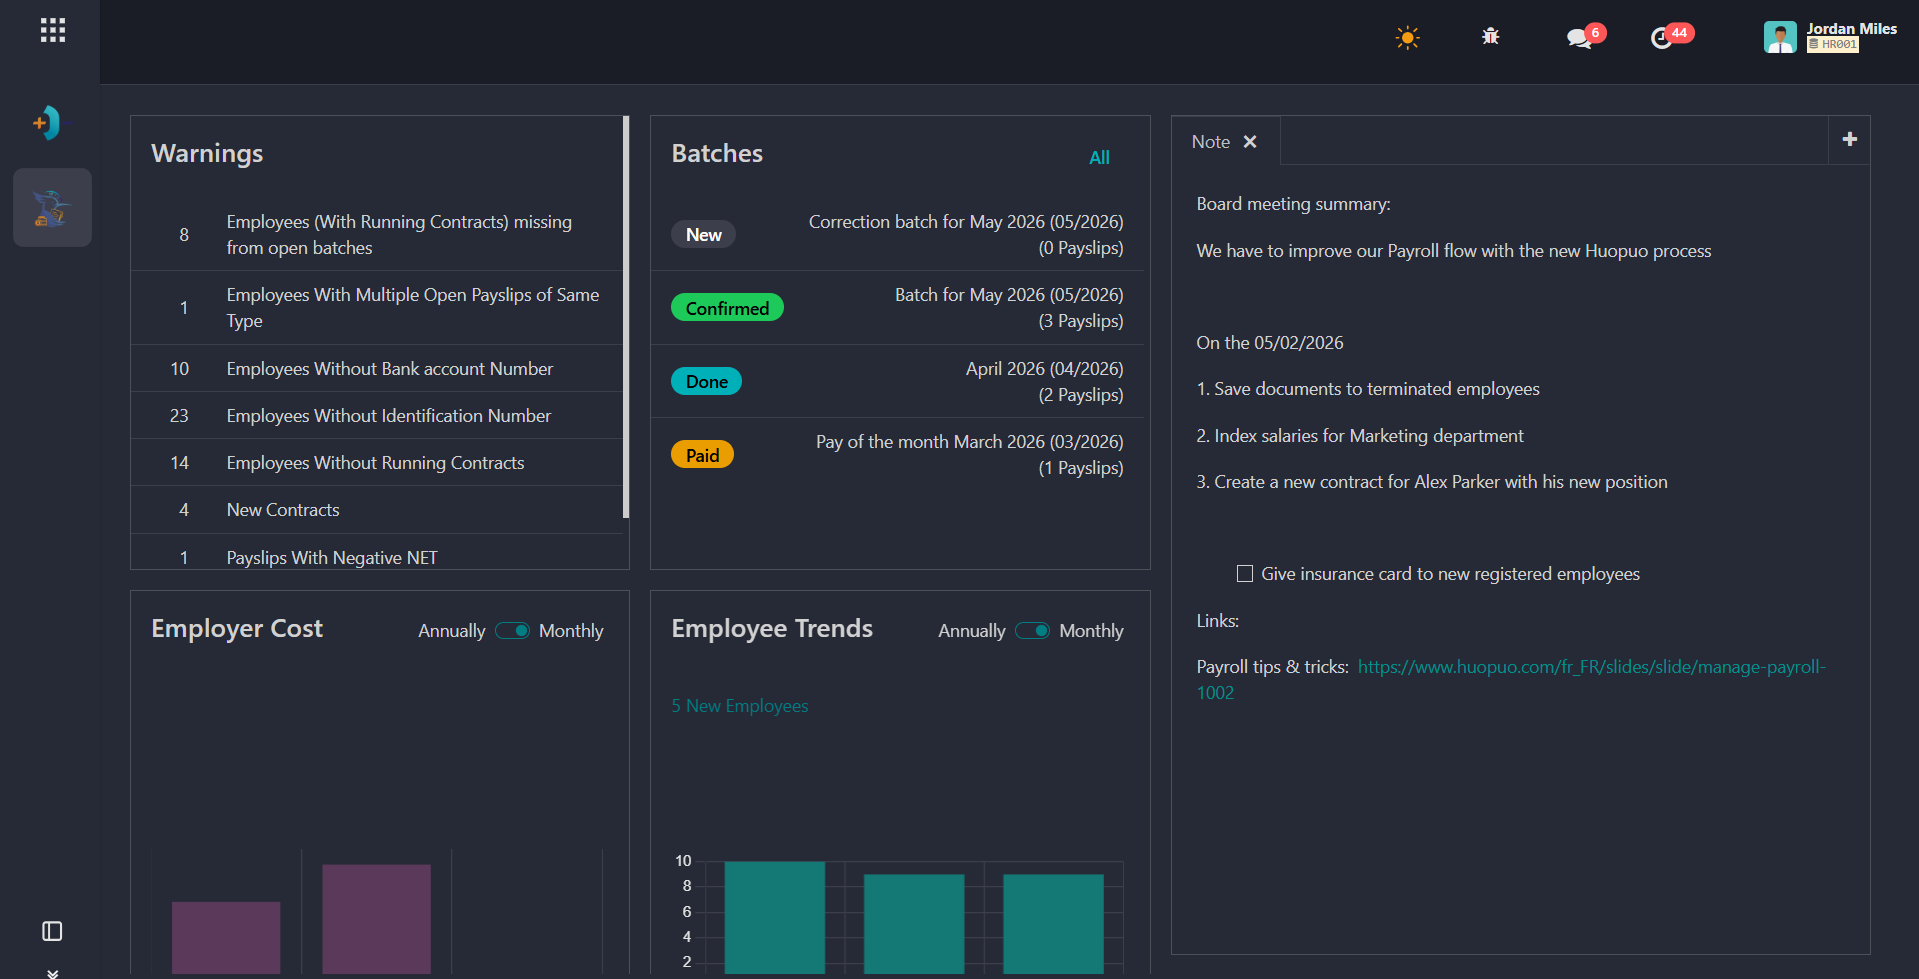The height and width of the screenshot is (979, 1919).
Task: Expand the sidebar bottom chevron
Action: point(52,972)
